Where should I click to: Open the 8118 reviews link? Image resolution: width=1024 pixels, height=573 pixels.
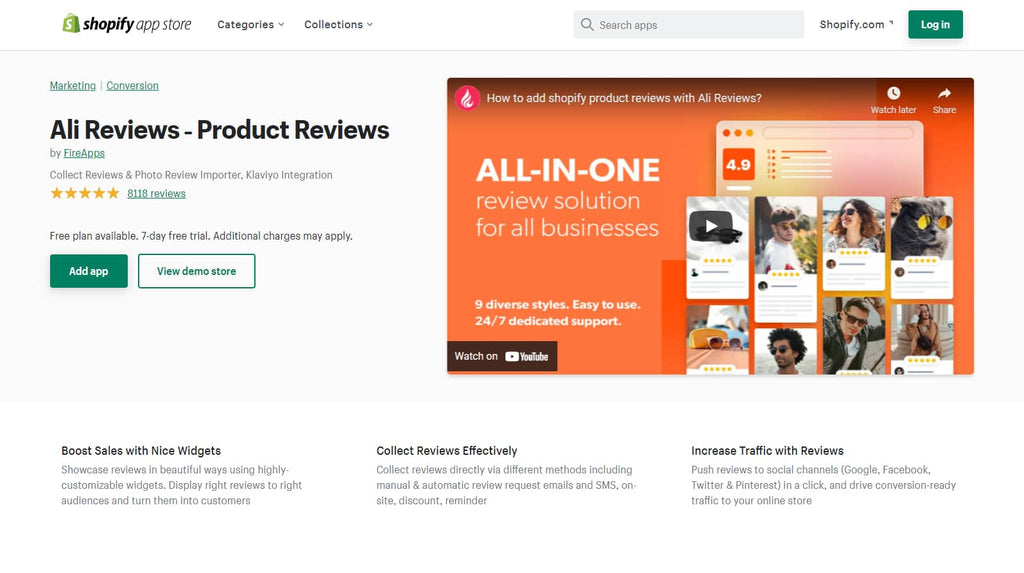(x=156, y=193)
